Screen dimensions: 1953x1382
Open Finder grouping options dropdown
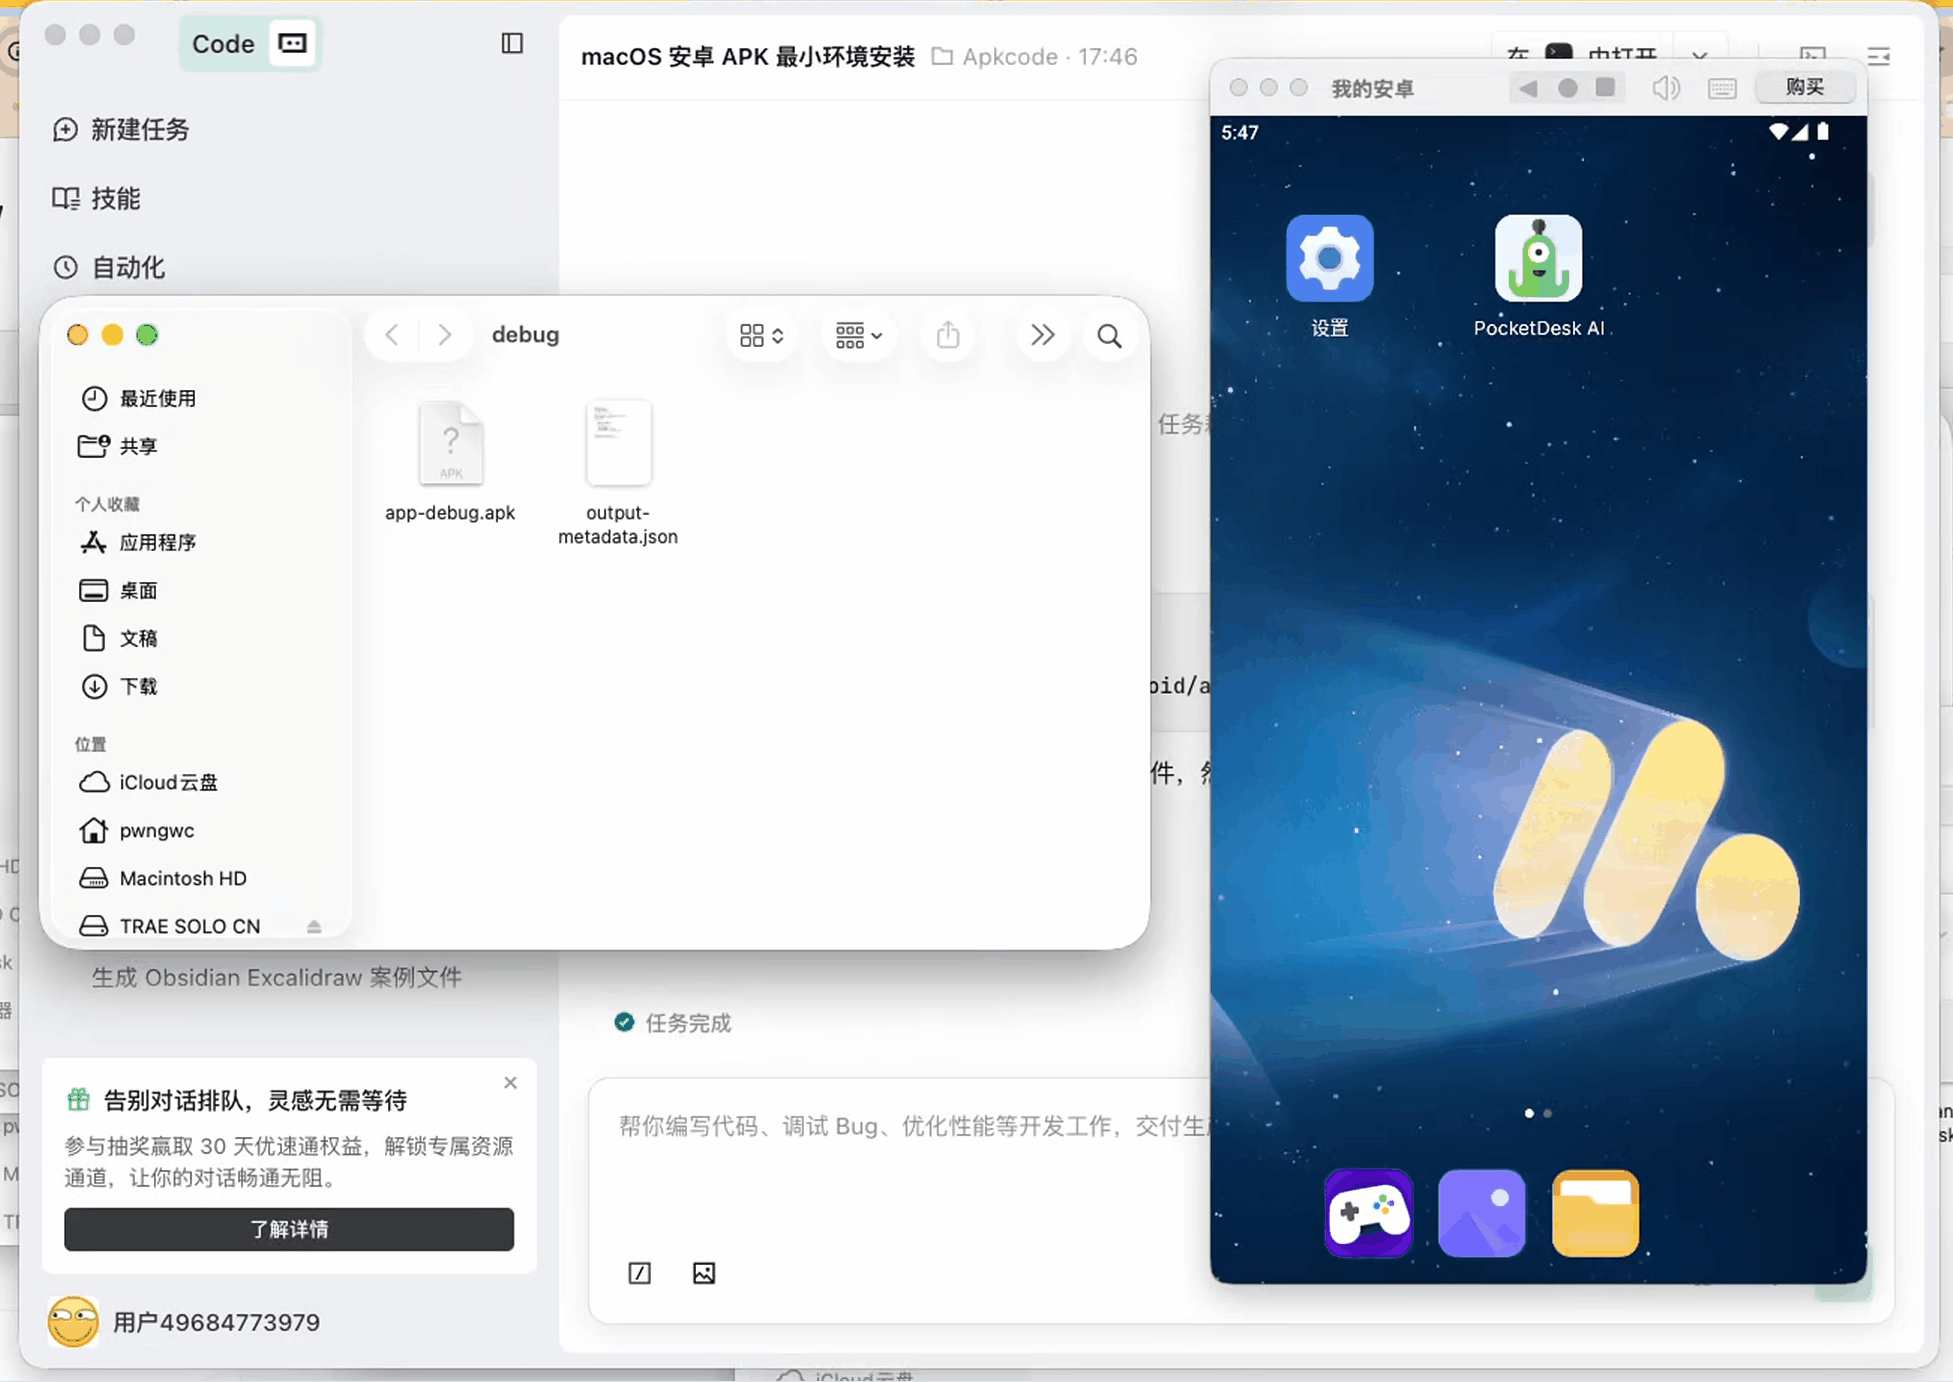coord(858,335)
